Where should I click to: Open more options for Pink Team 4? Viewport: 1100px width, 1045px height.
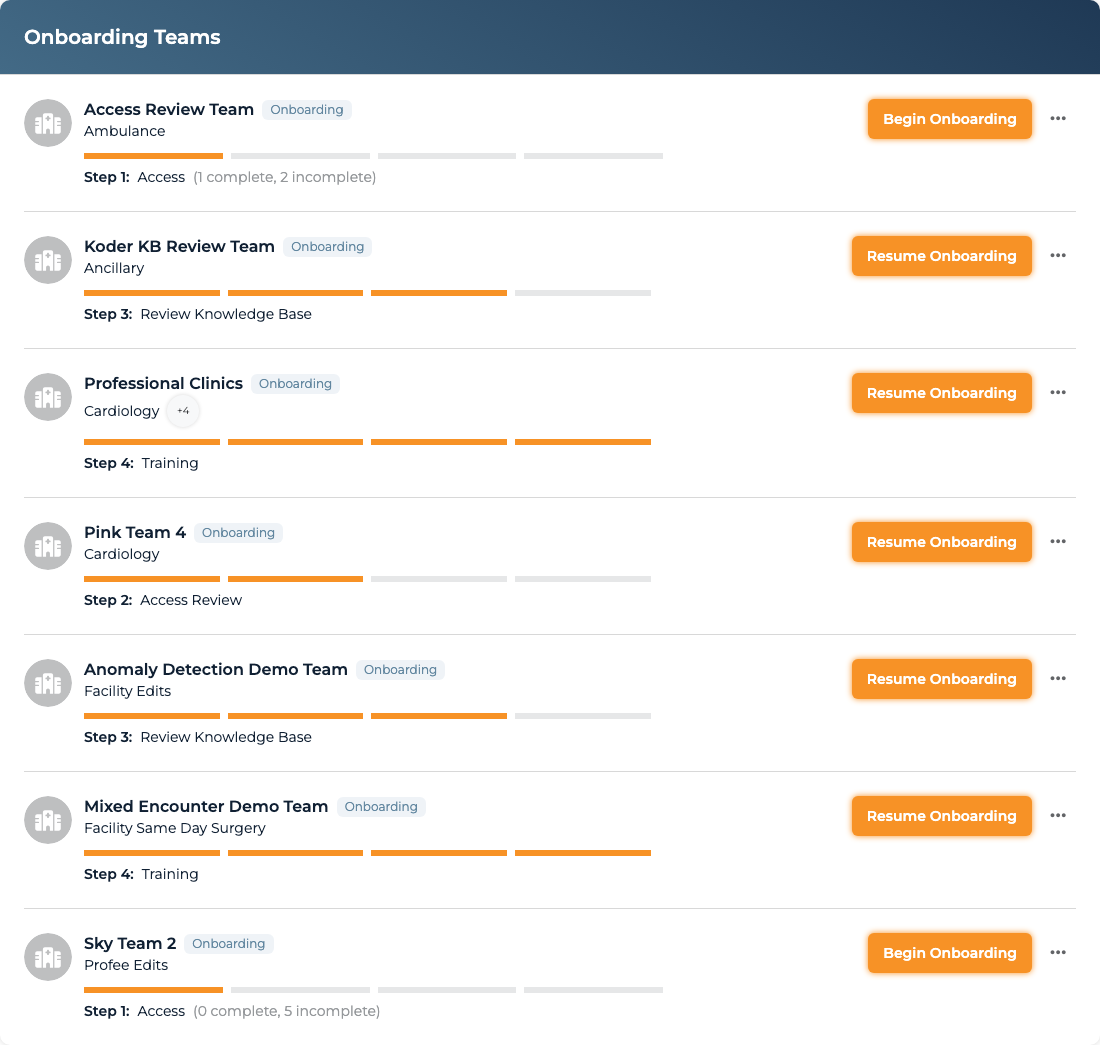coord(1058,541)
